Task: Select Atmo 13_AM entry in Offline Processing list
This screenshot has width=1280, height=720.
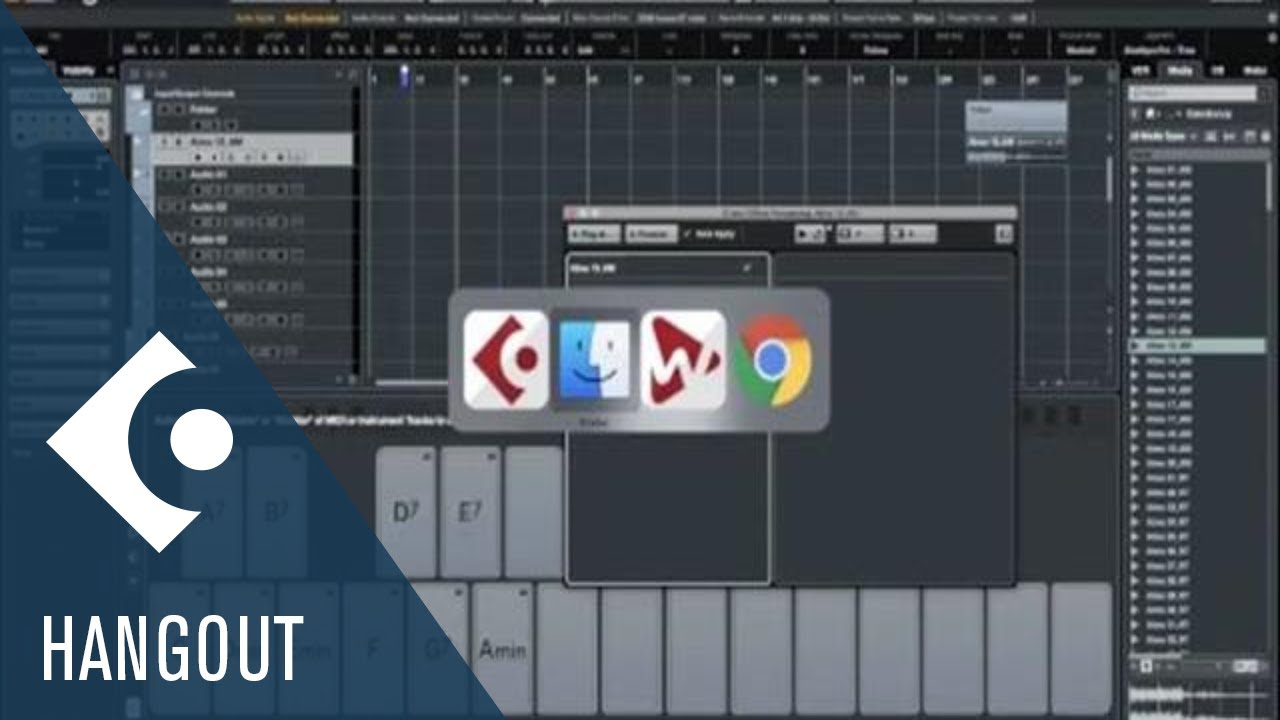Action: coord(667,268)
